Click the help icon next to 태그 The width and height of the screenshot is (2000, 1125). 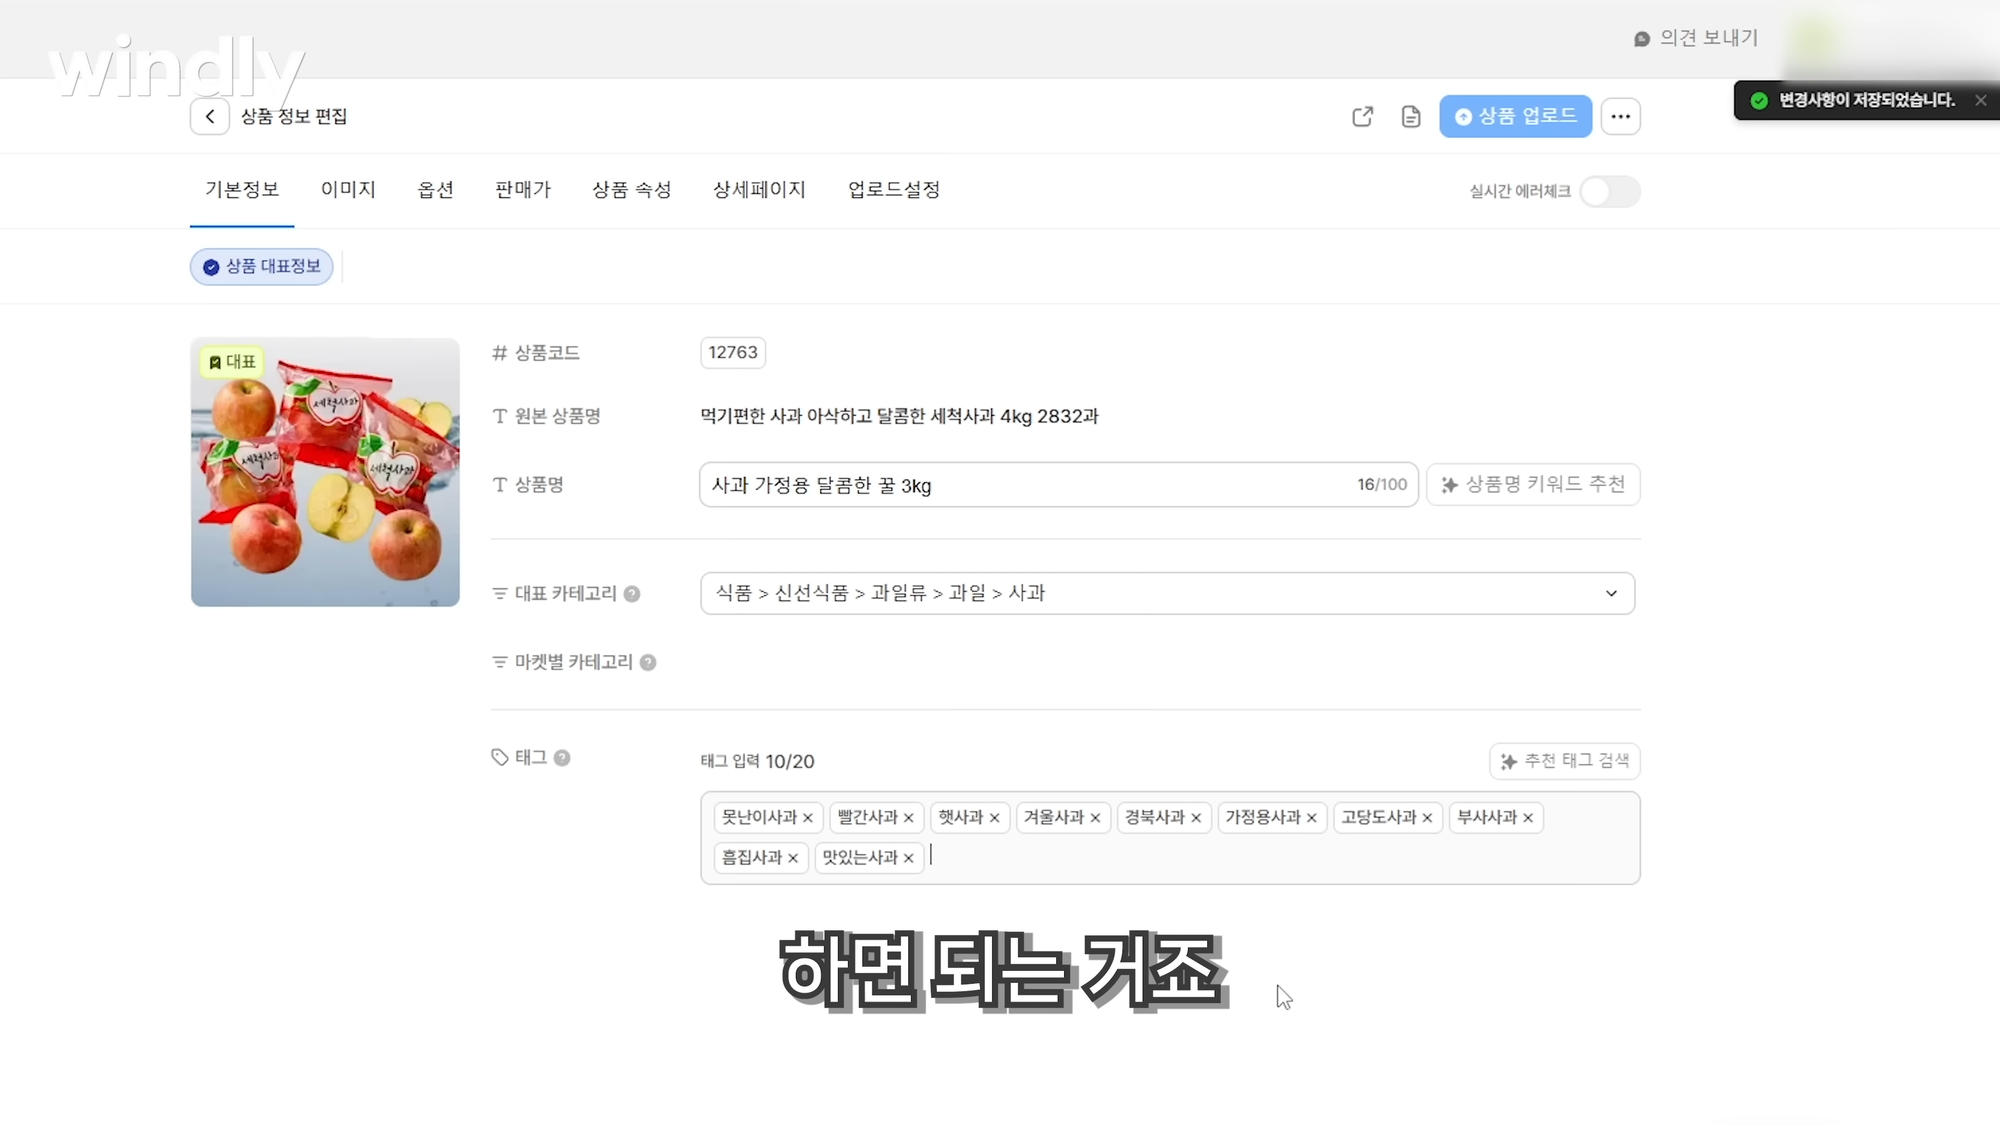(562, 758)
